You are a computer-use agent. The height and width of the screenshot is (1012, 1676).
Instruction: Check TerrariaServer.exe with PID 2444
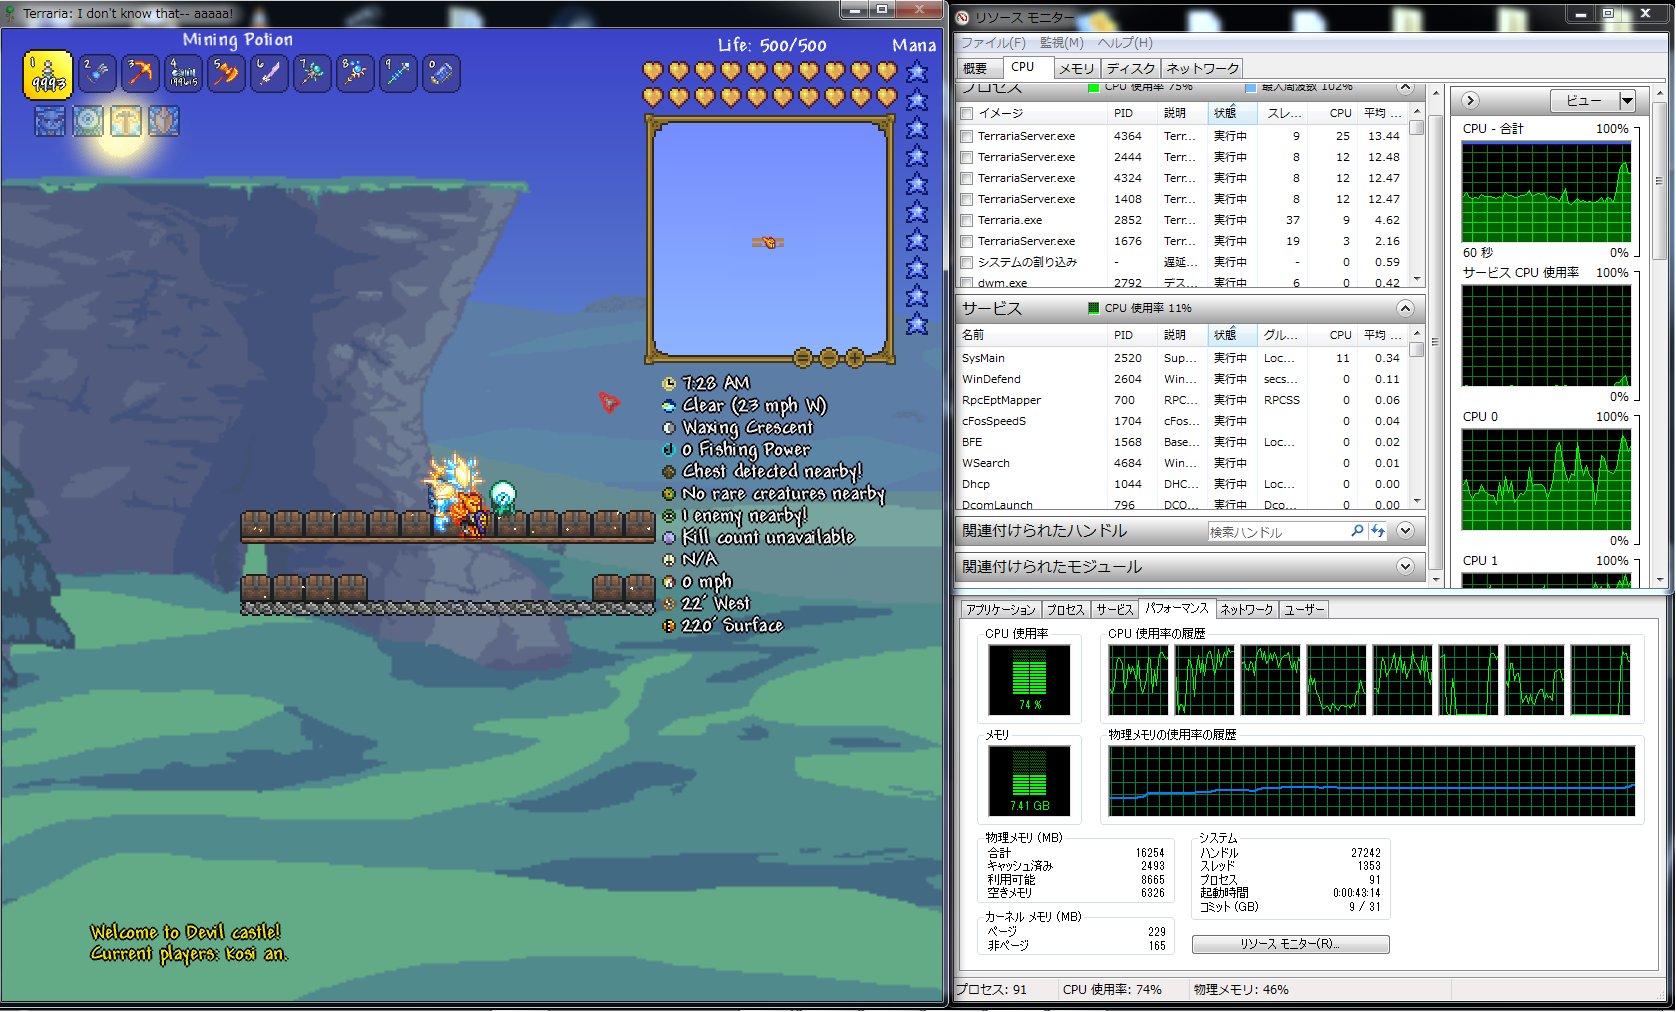967,157
